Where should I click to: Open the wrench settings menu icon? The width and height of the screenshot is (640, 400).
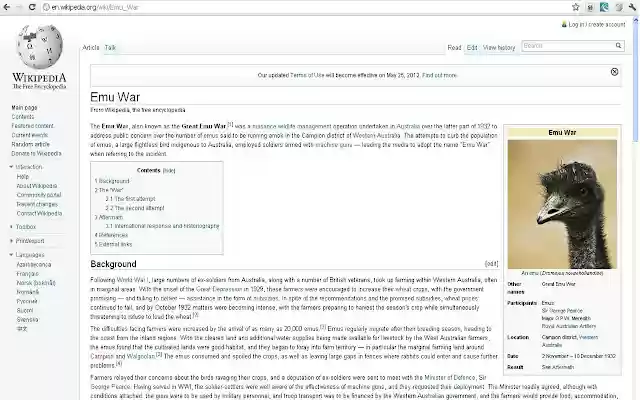[633, 7]
